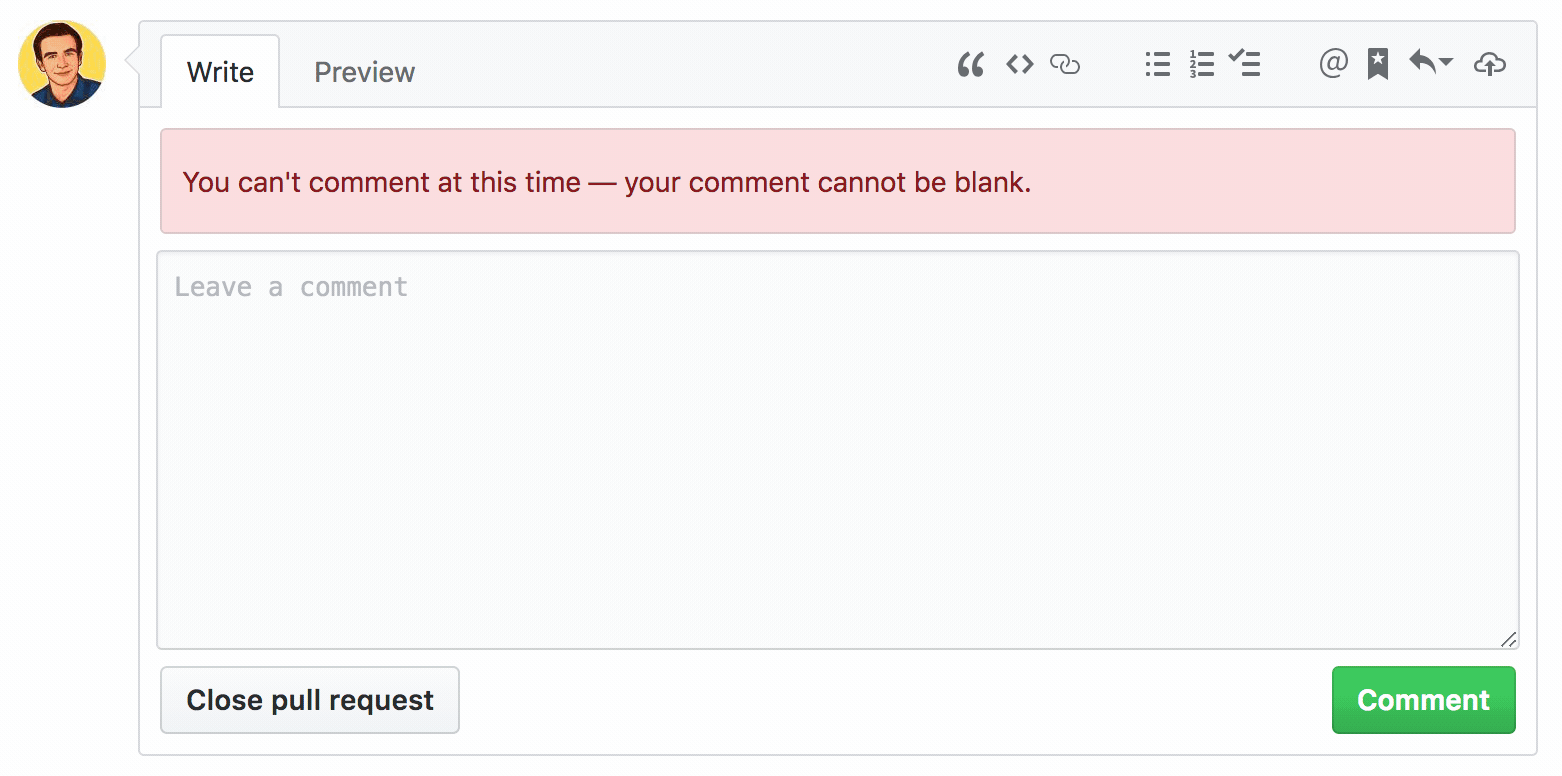
Task: Insert a blockquote using the quote icon
Action: point(969,64)
